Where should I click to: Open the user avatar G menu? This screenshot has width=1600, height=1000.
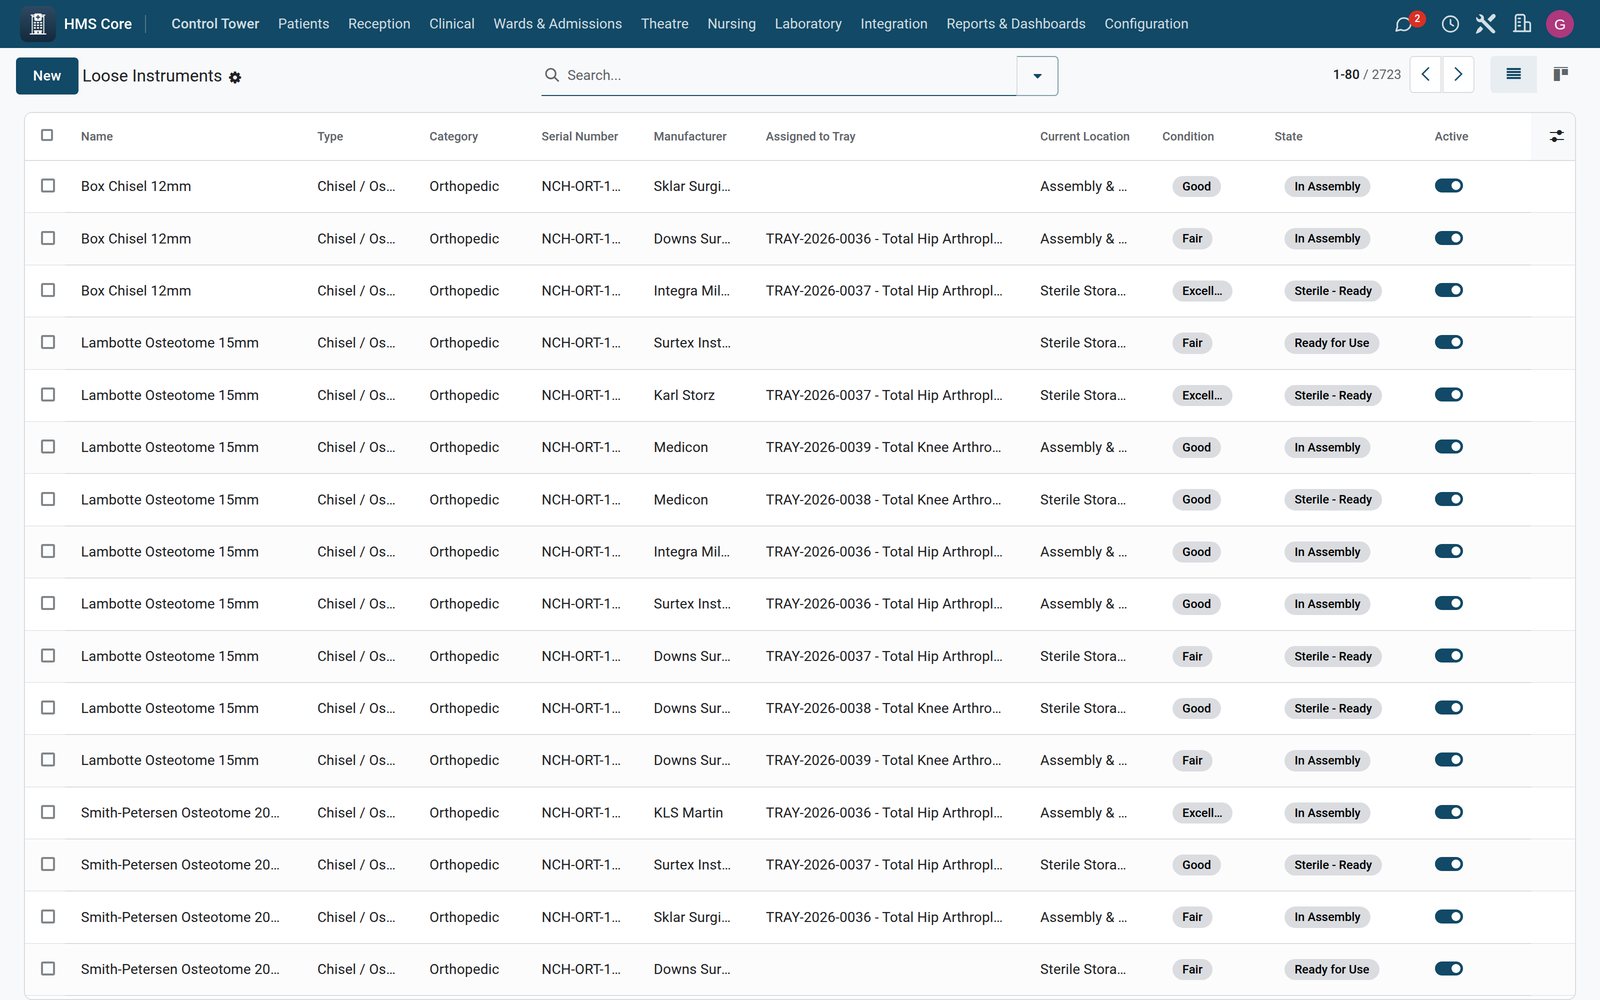click(1559, 24)
